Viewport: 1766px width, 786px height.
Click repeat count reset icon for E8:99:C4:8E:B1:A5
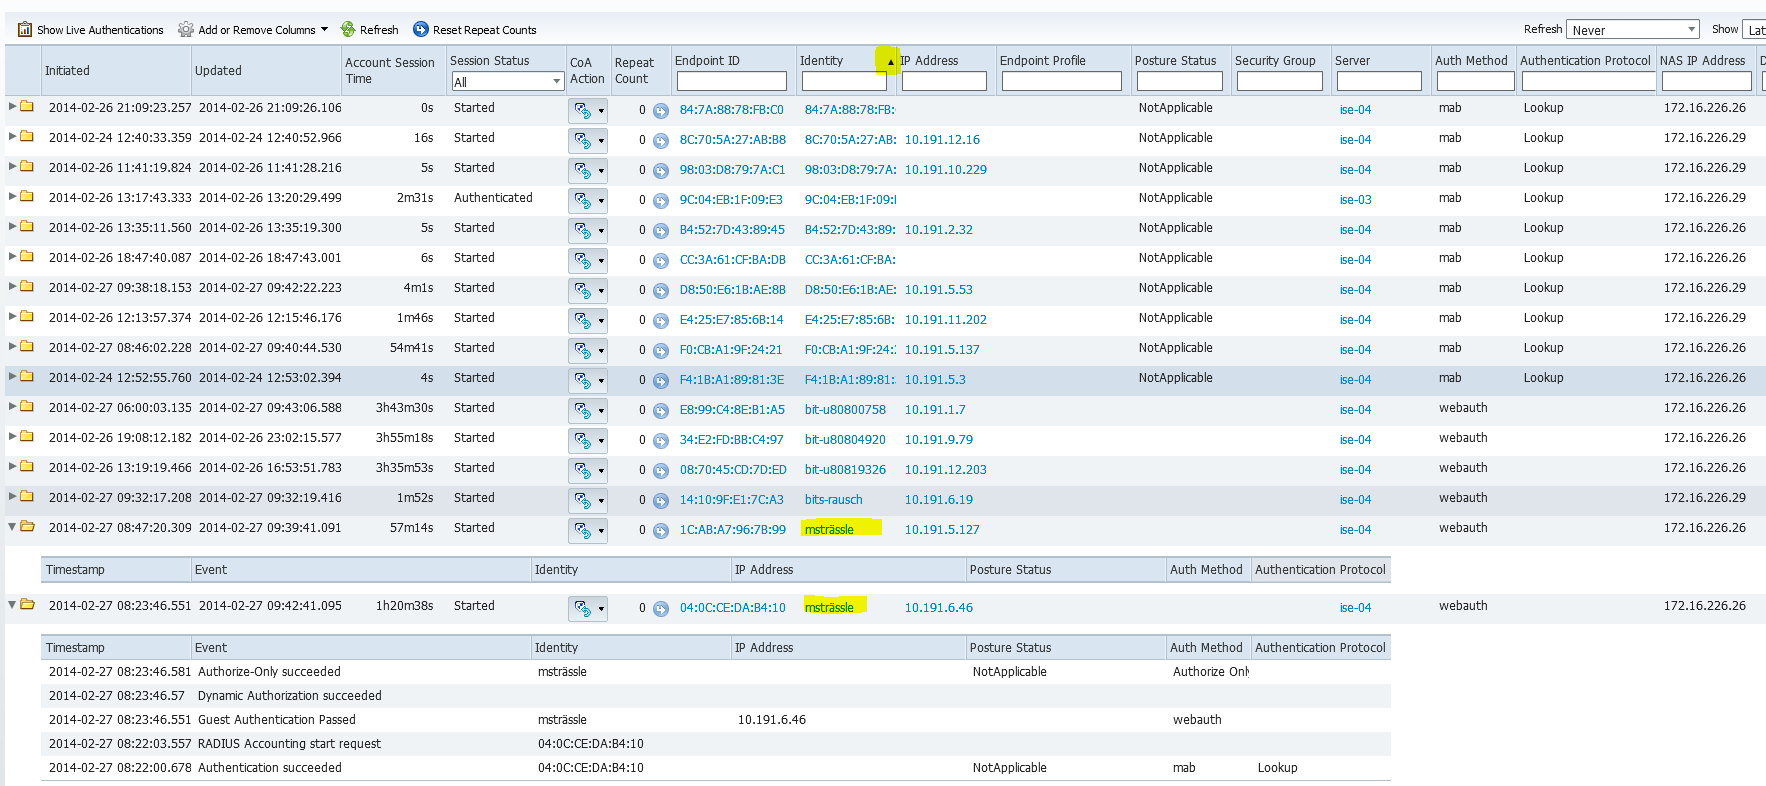[x=661, y=411]
